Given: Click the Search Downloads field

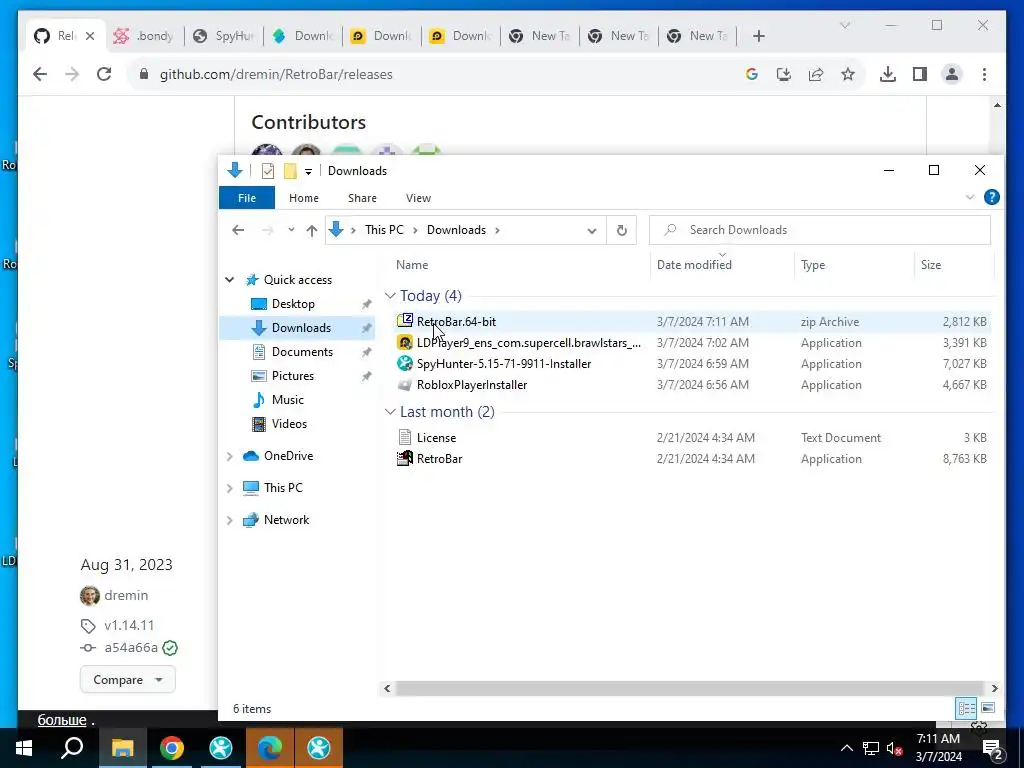Looking at the screenshot, I should tap(820, 230).
